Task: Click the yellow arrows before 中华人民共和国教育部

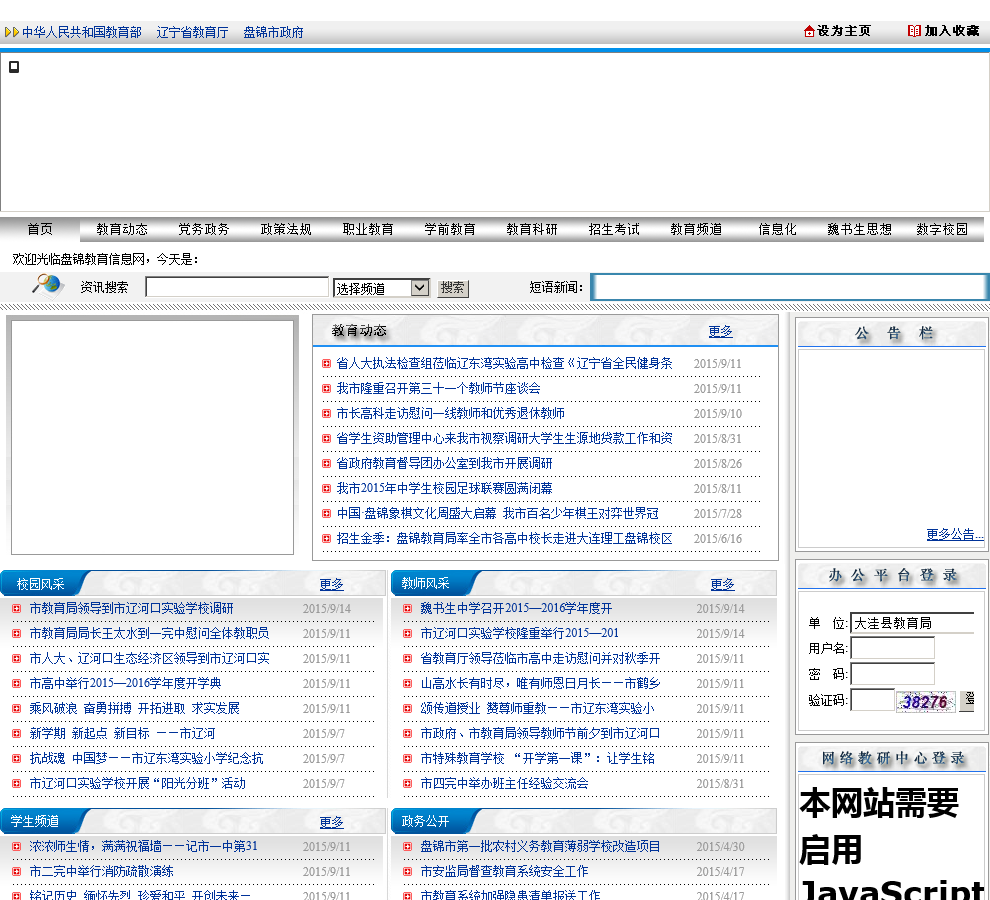Action: (12, 32)
